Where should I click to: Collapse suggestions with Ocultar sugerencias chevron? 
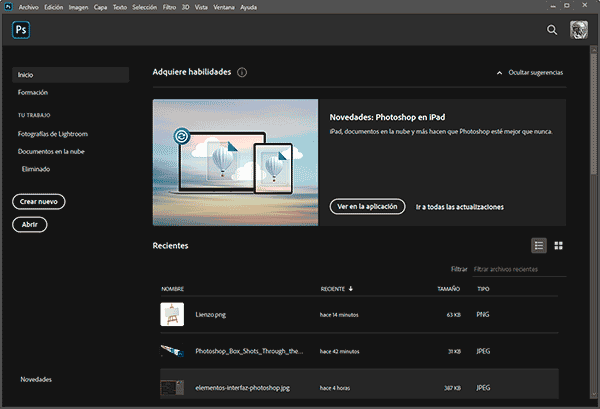[499, 73]
